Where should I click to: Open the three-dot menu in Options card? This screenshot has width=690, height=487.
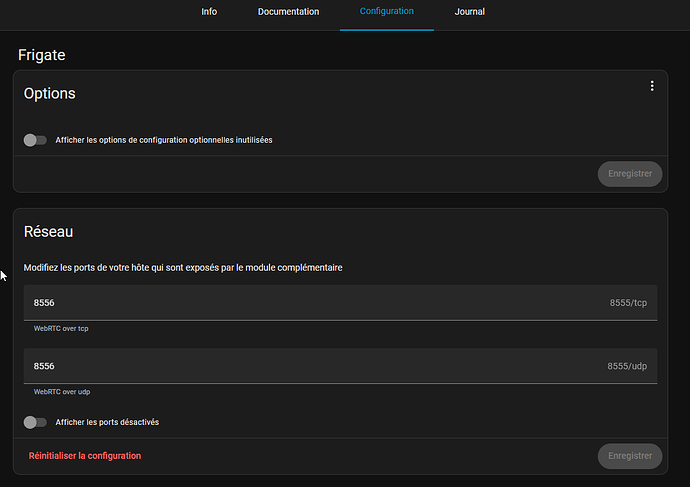(652, 86)
